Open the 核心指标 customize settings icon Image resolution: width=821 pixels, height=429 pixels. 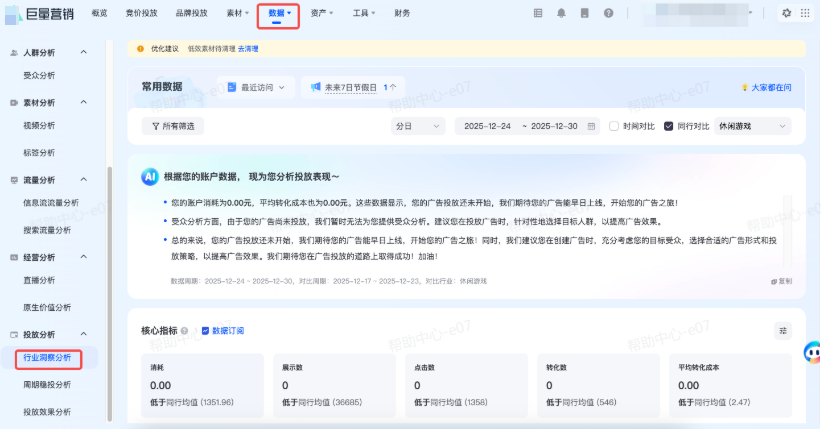point(783,331)
